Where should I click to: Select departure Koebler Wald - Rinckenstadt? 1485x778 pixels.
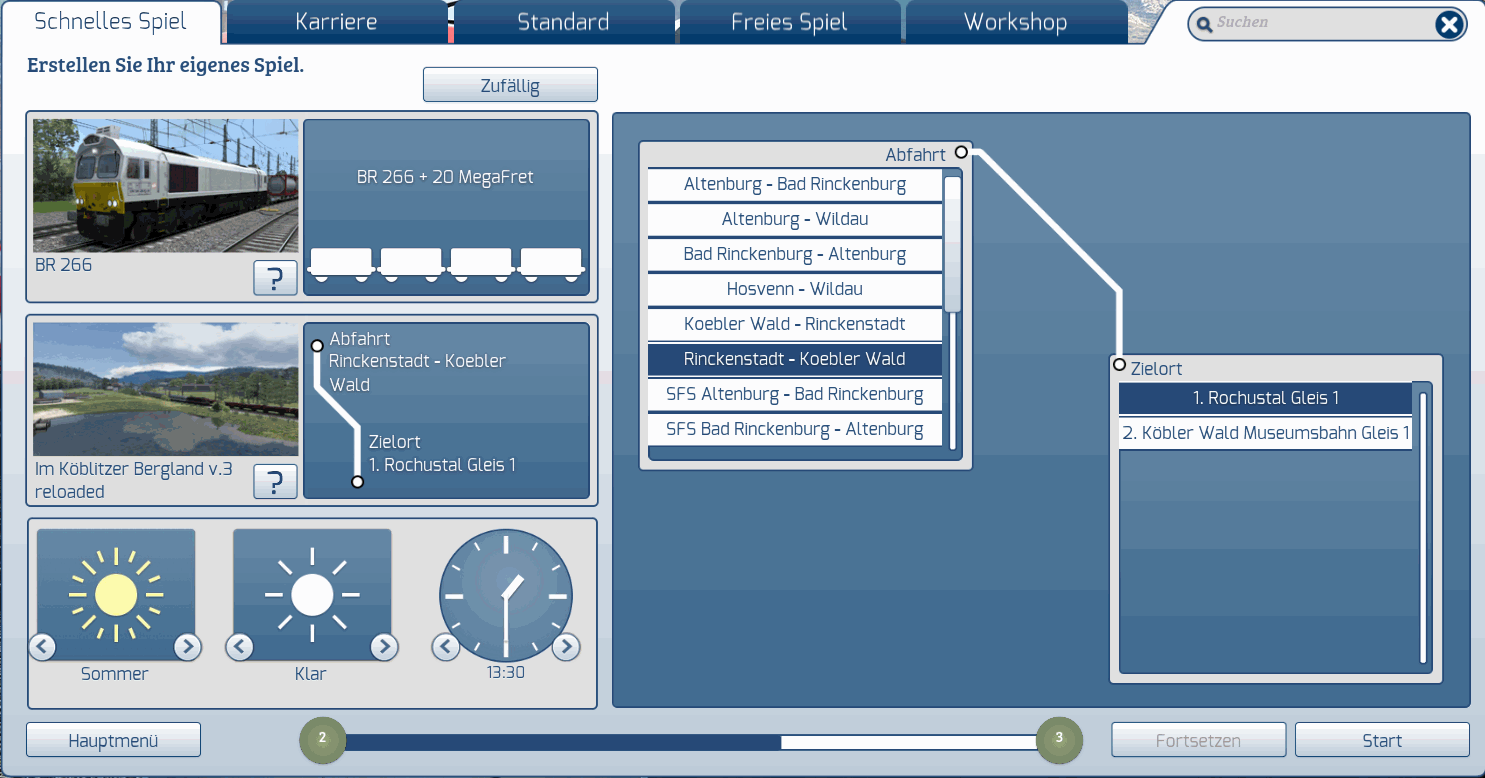point(795,324)
